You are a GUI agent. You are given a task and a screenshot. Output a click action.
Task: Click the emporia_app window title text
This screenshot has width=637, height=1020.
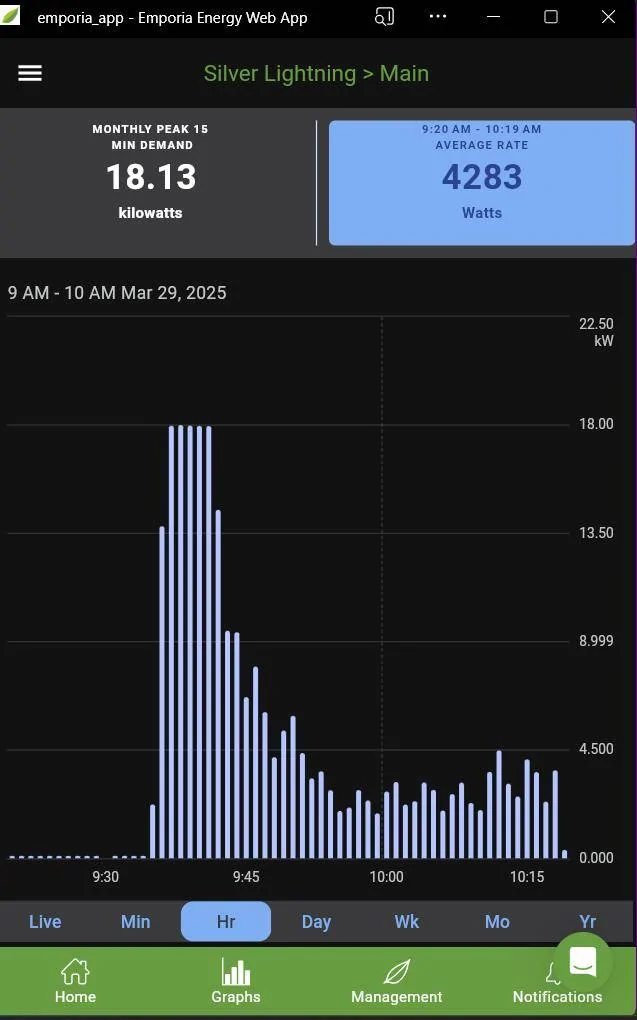172,18
